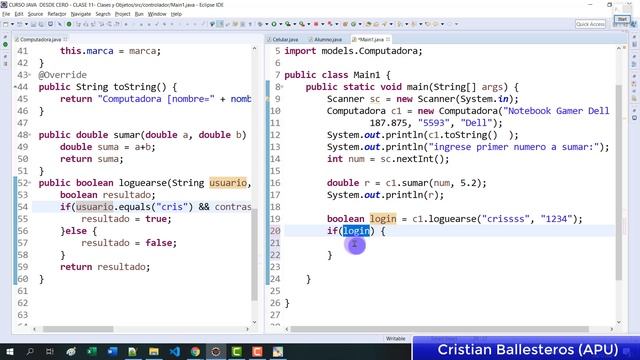Screen dimensions: 640x360
Task: Open the green Camtasia icon on taskbar
Action: [237, 351]
